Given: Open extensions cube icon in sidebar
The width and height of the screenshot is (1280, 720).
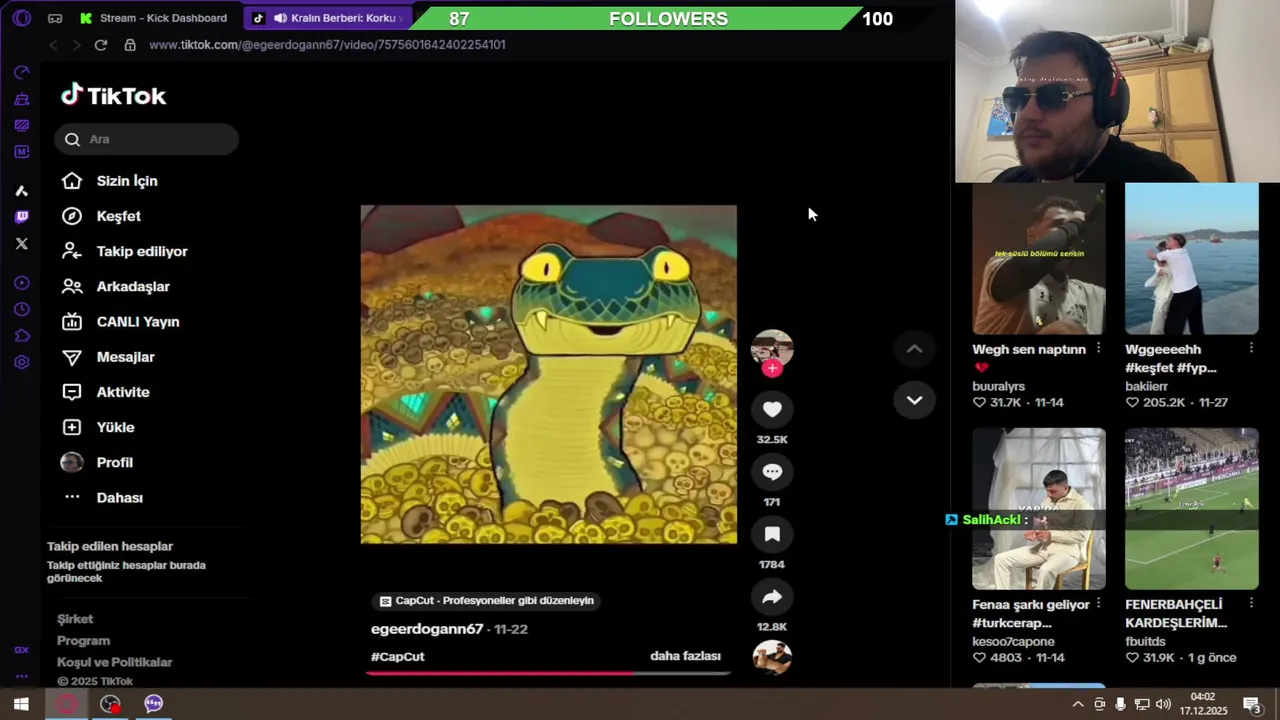Looking at the screenshot, I should click(x=22, y=336).
